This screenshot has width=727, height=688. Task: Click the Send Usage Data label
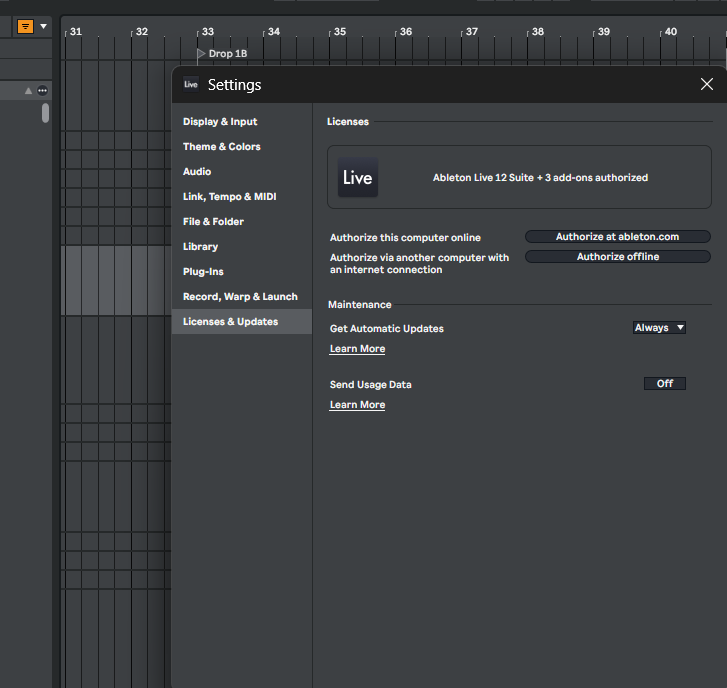370,385
